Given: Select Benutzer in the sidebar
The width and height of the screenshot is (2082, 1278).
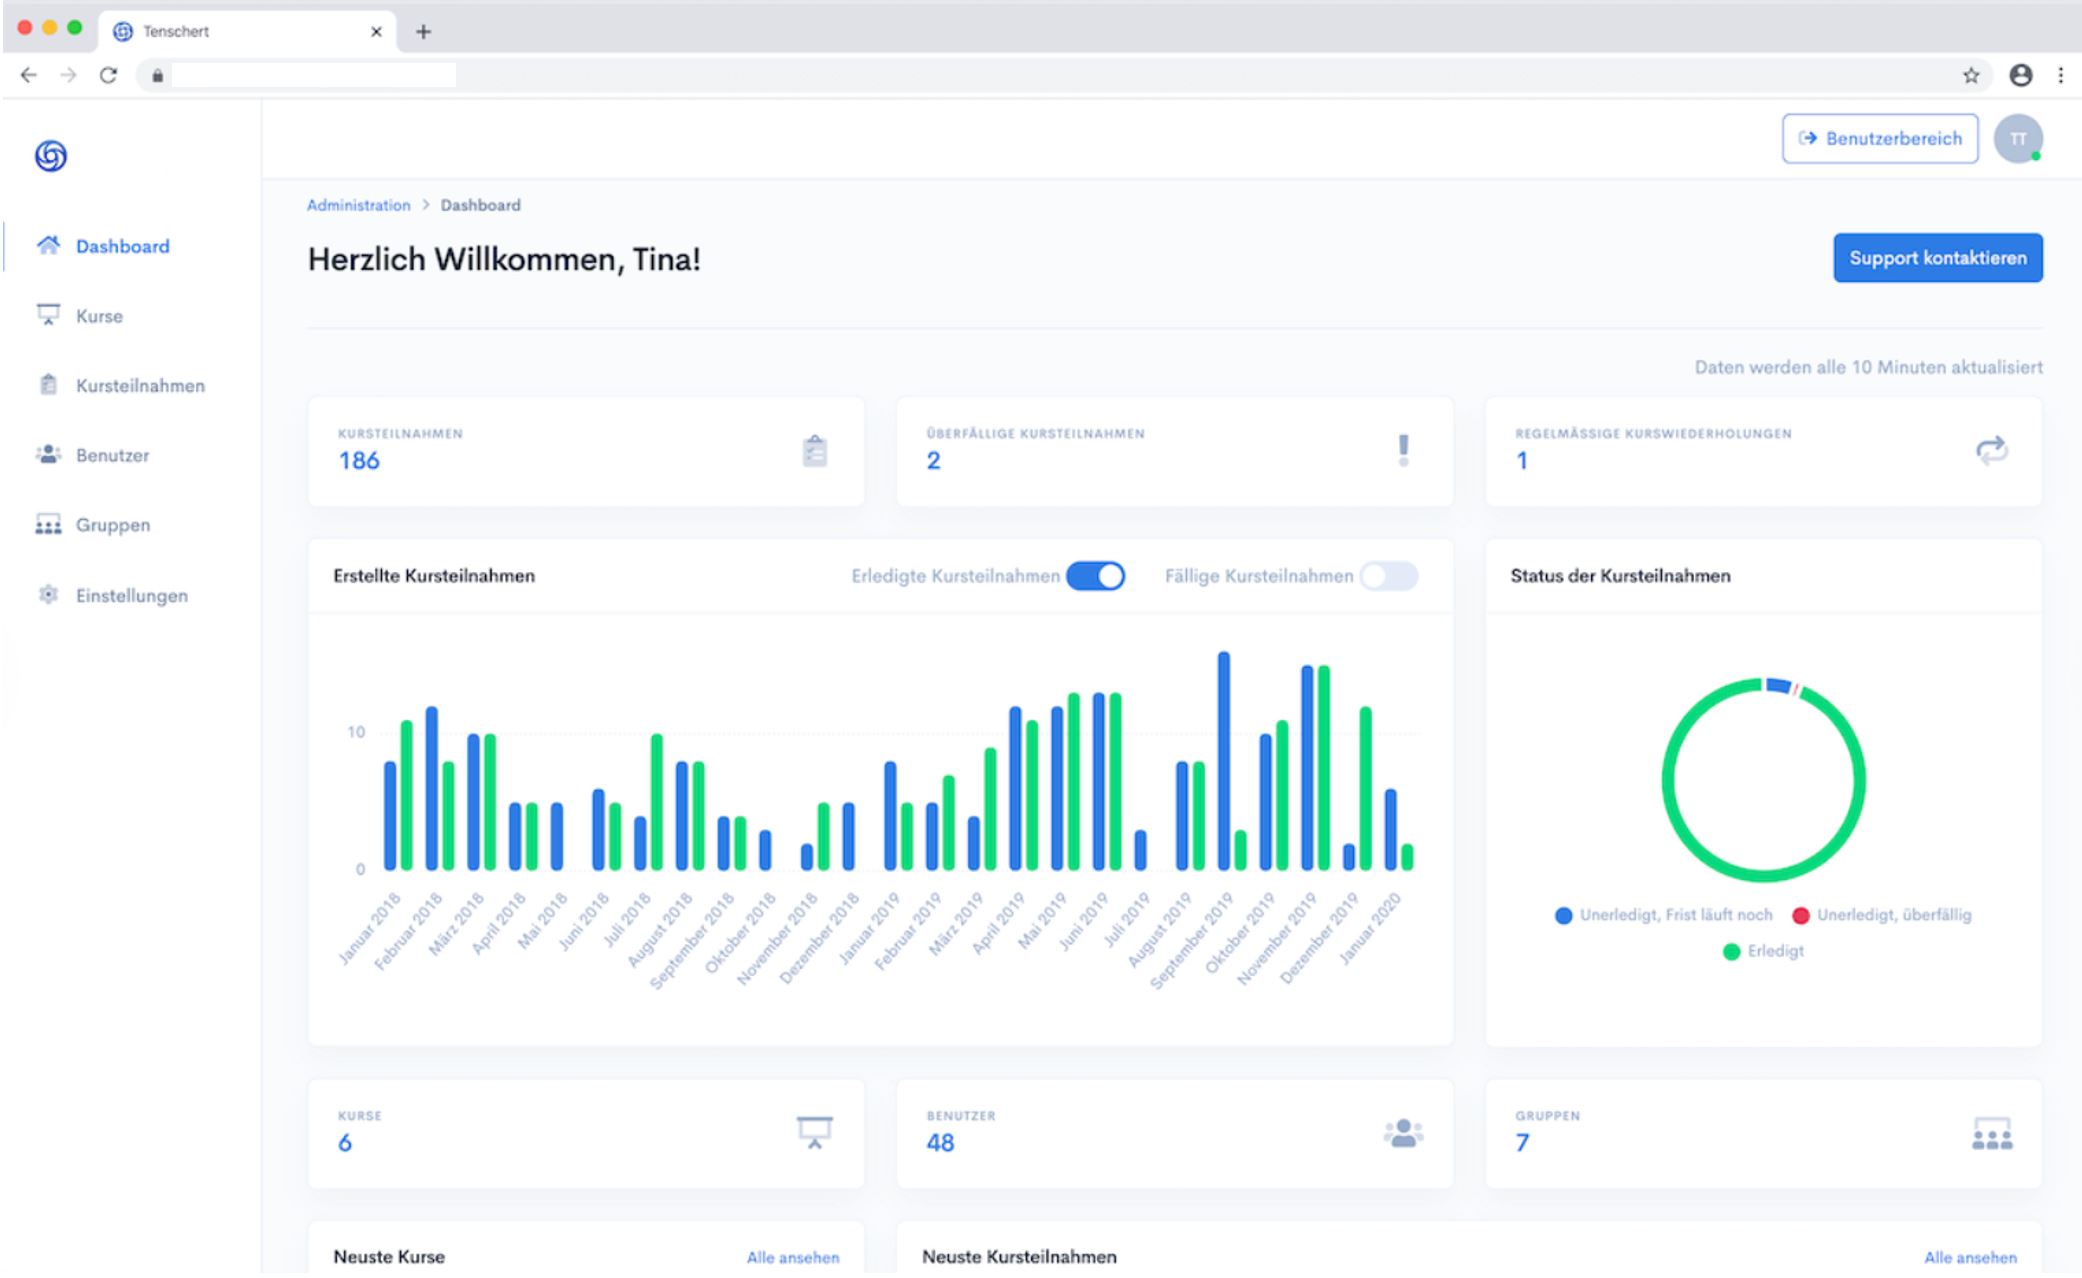Looking at the screenshot, I should click(x=112, y=456).
